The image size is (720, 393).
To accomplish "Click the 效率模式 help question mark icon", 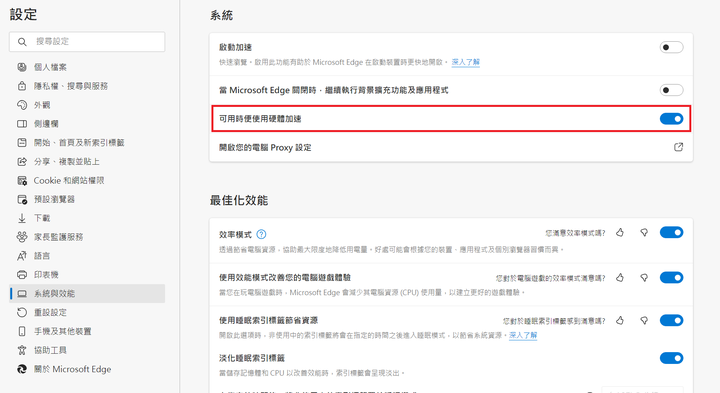I will click(x=261, y=234).
